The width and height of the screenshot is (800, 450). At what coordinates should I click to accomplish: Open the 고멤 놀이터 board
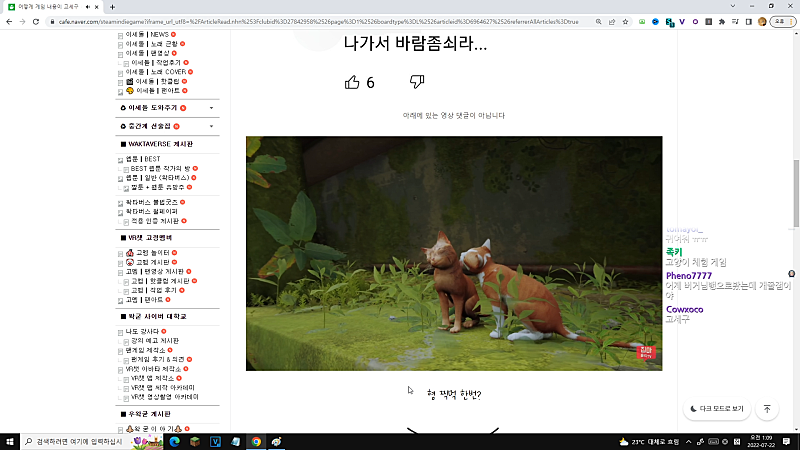(x=153, y=253)
